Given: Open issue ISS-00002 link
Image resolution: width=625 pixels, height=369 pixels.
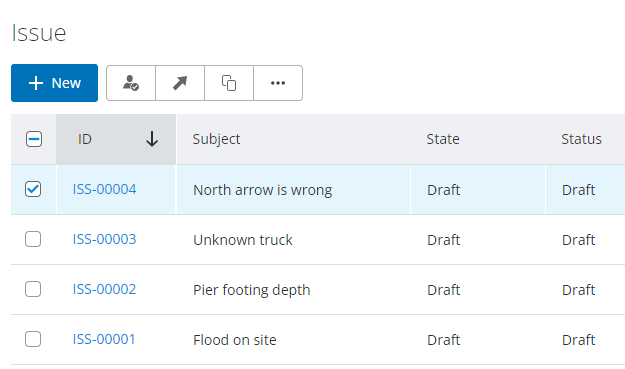Looking at the screenshot, I should [x=104, y=289].
